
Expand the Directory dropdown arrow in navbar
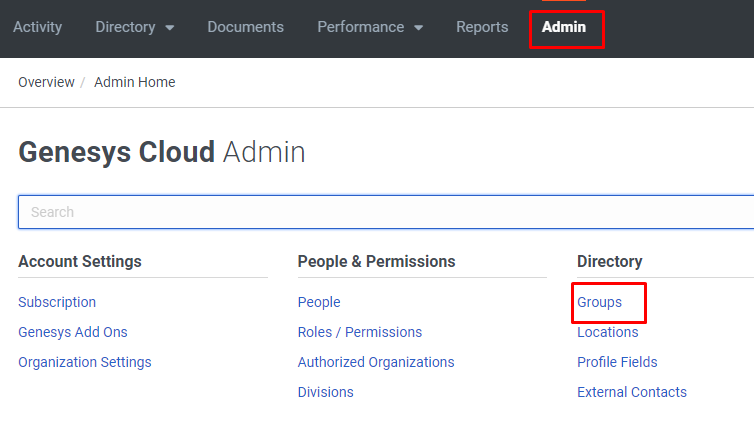pos(170,28)
